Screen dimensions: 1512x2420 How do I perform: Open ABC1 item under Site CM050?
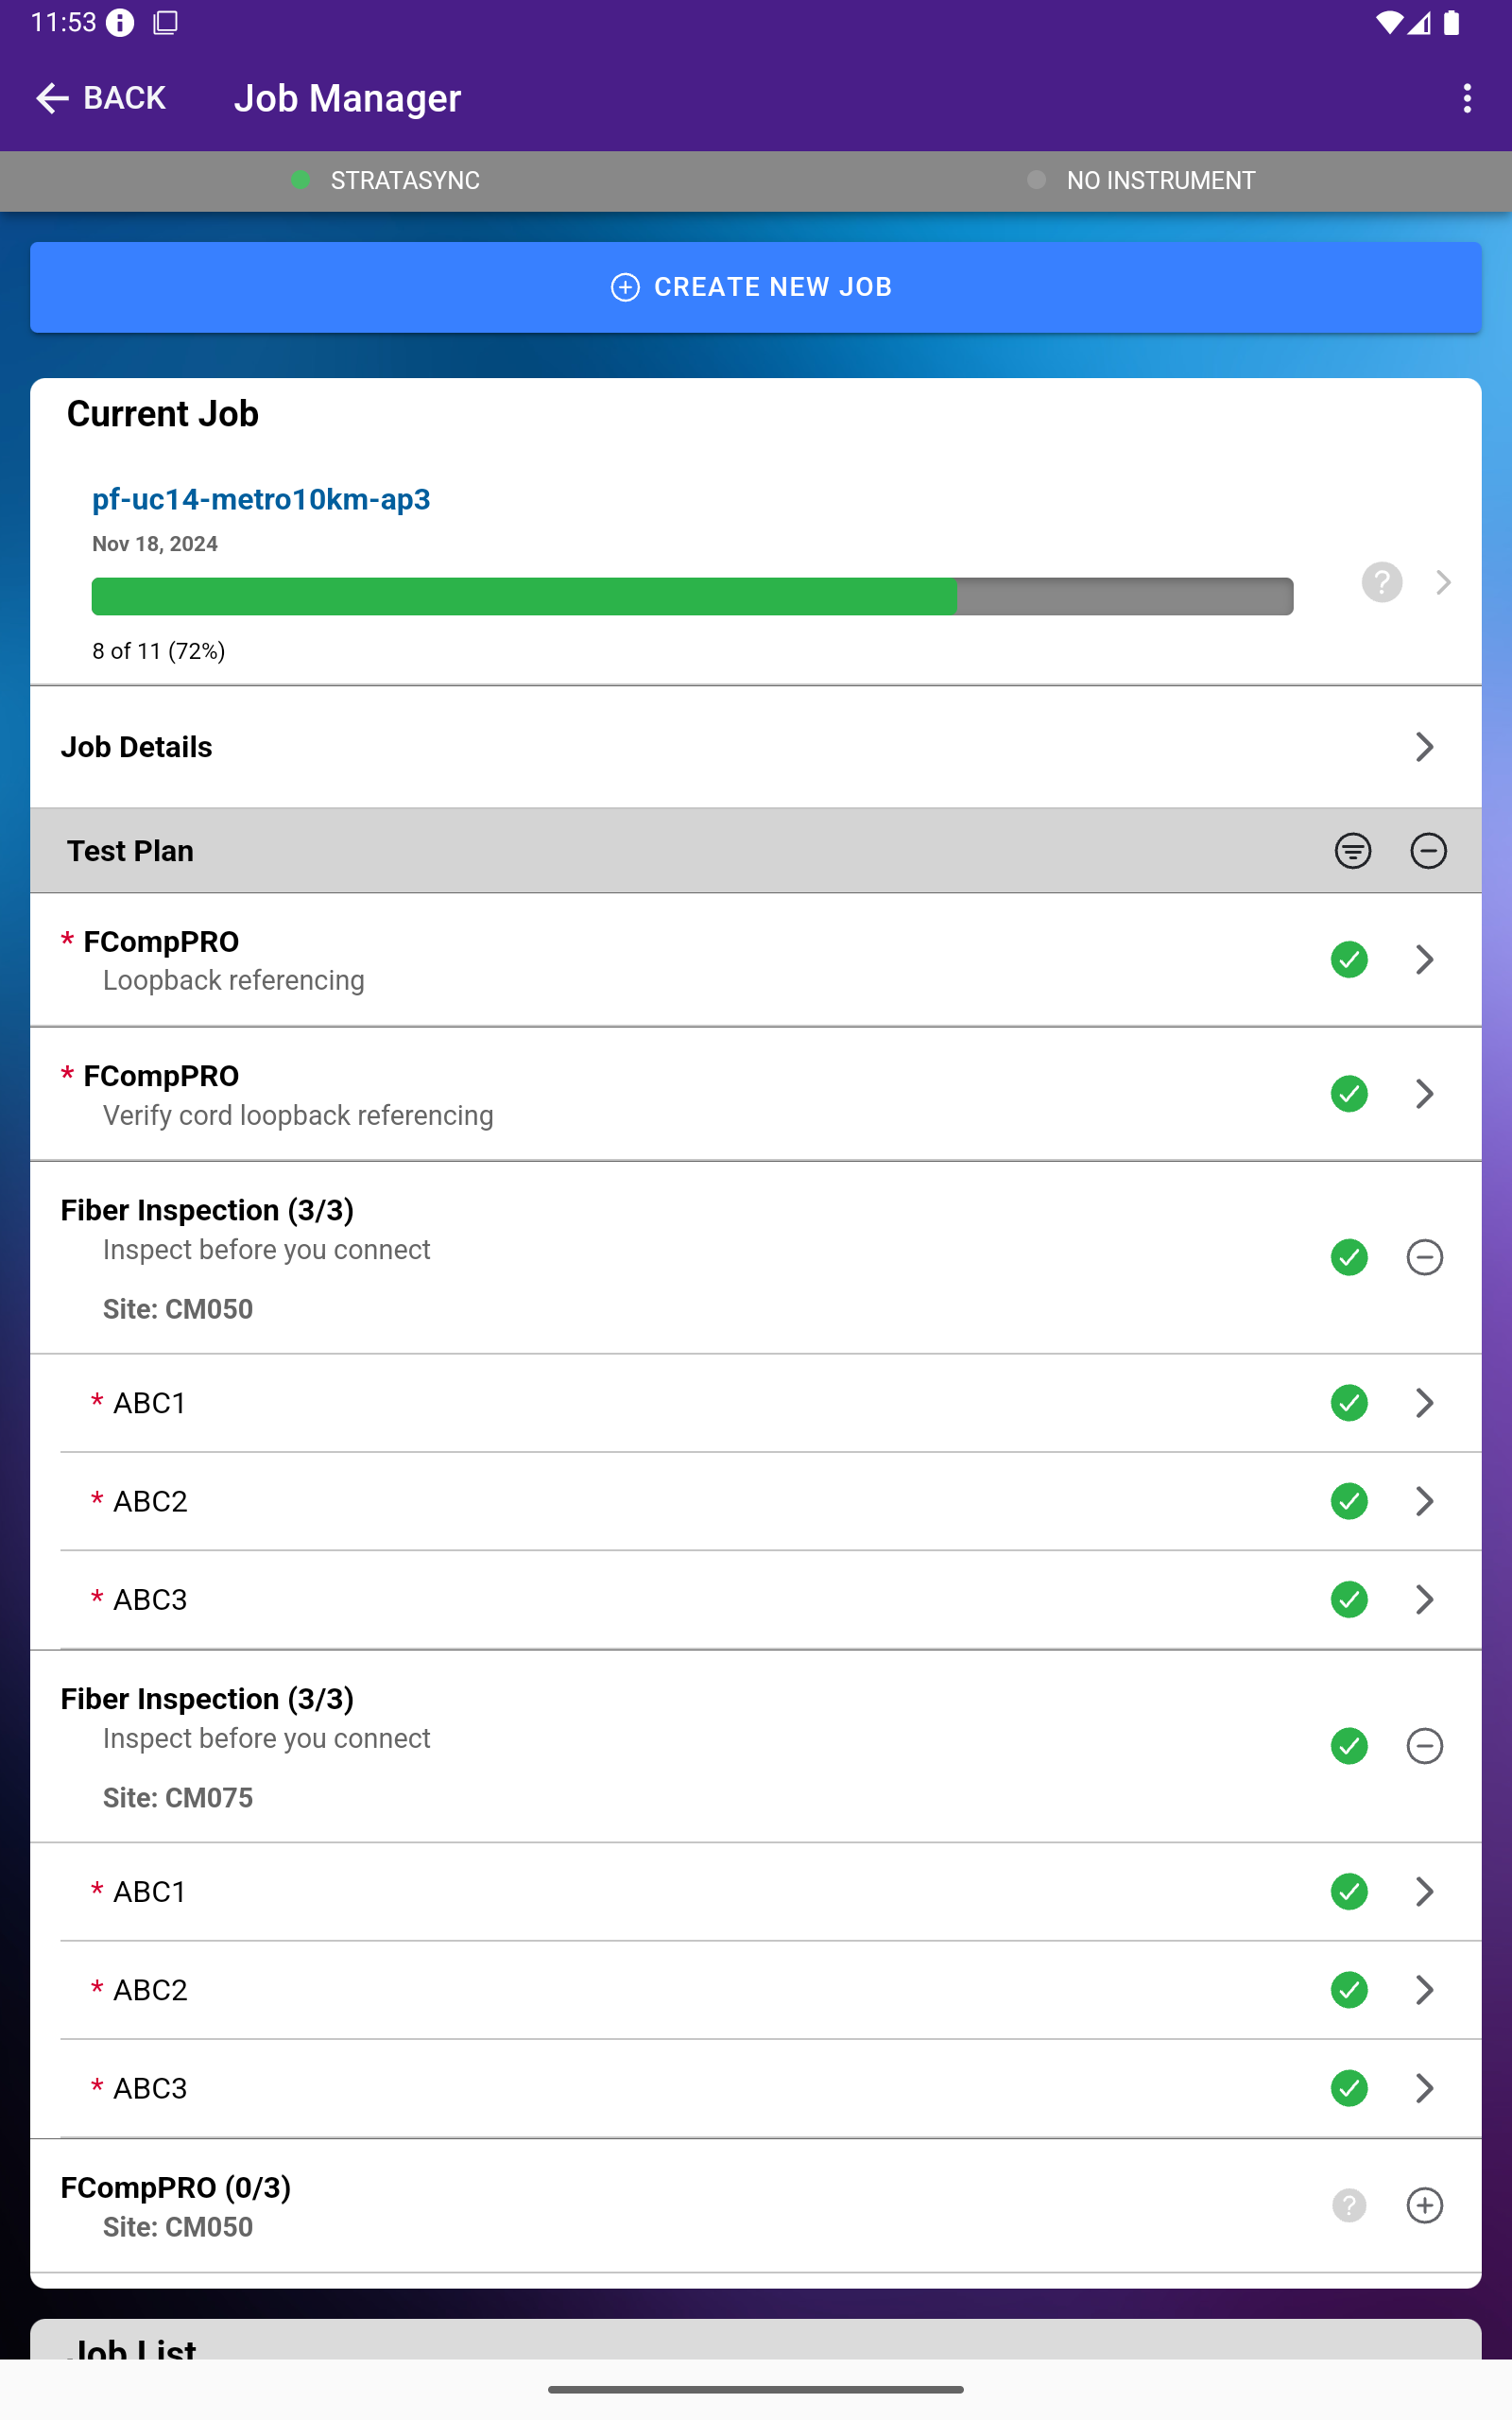(756, 1403)
